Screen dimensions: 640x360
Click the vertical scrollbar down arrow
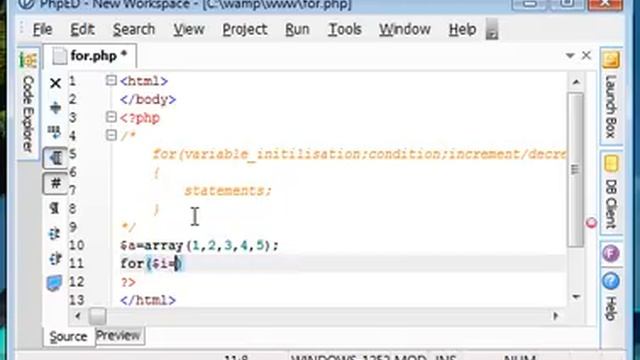576,297
